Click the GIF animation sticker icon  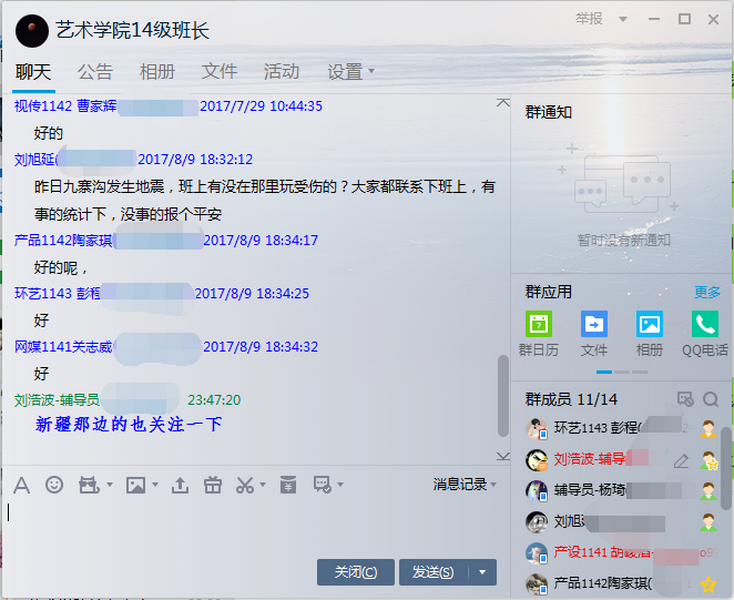(x=89, y=485)
